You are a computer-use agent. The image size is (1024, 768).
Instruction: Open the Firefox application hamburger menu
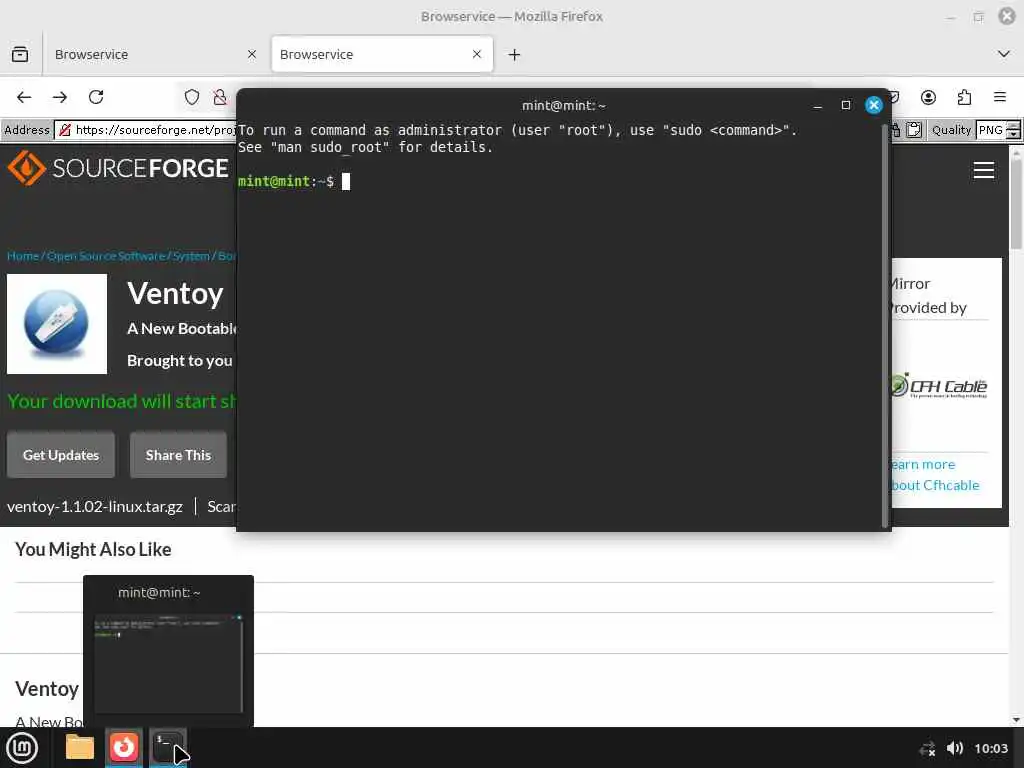tap(1000, 97)
